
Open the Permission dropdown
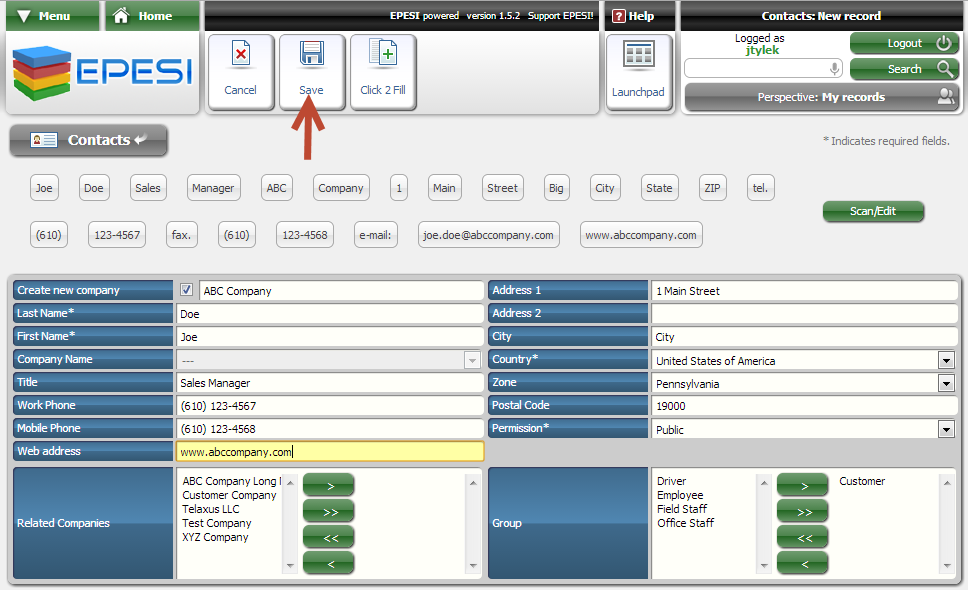[x=946, y=430]
